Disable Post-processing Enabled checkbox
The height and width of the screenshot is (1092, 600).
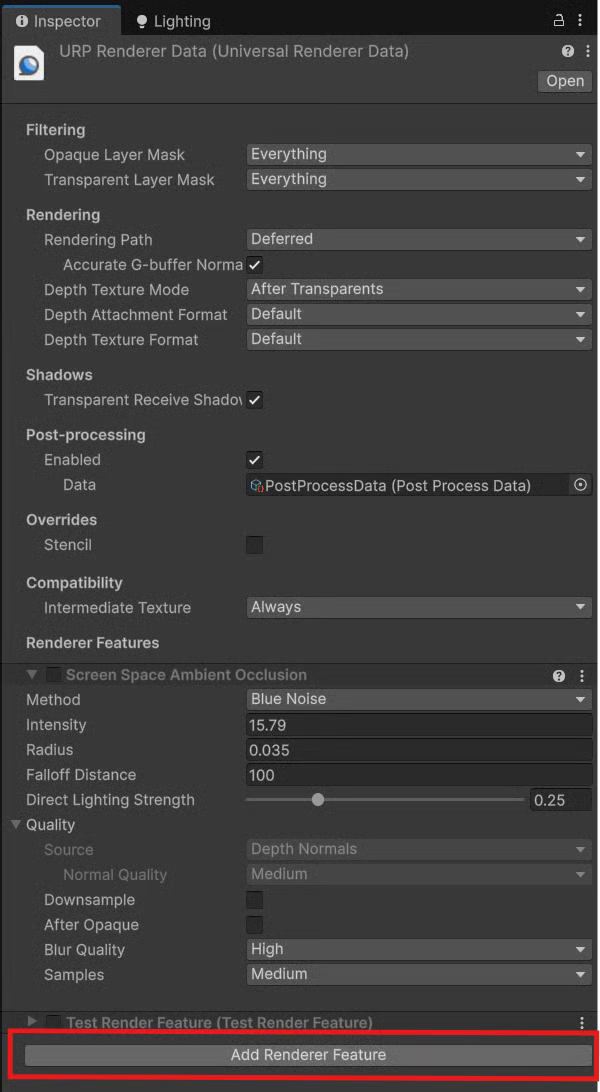point(255,460)
